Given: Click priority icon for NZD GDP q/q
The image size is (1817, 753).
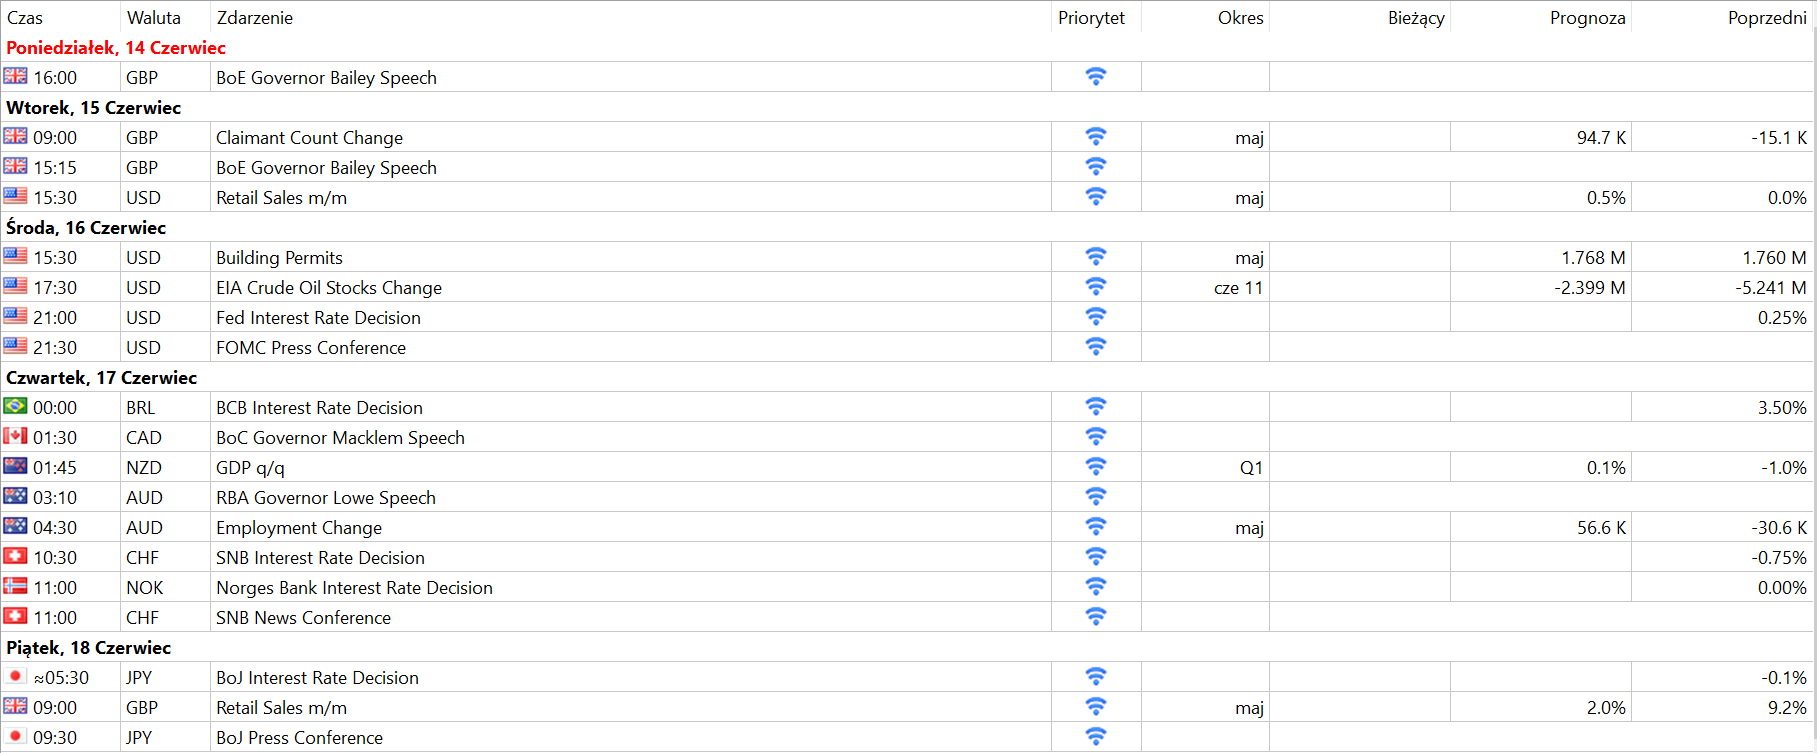Looking at the screenshot, I should pos(1096,466).
